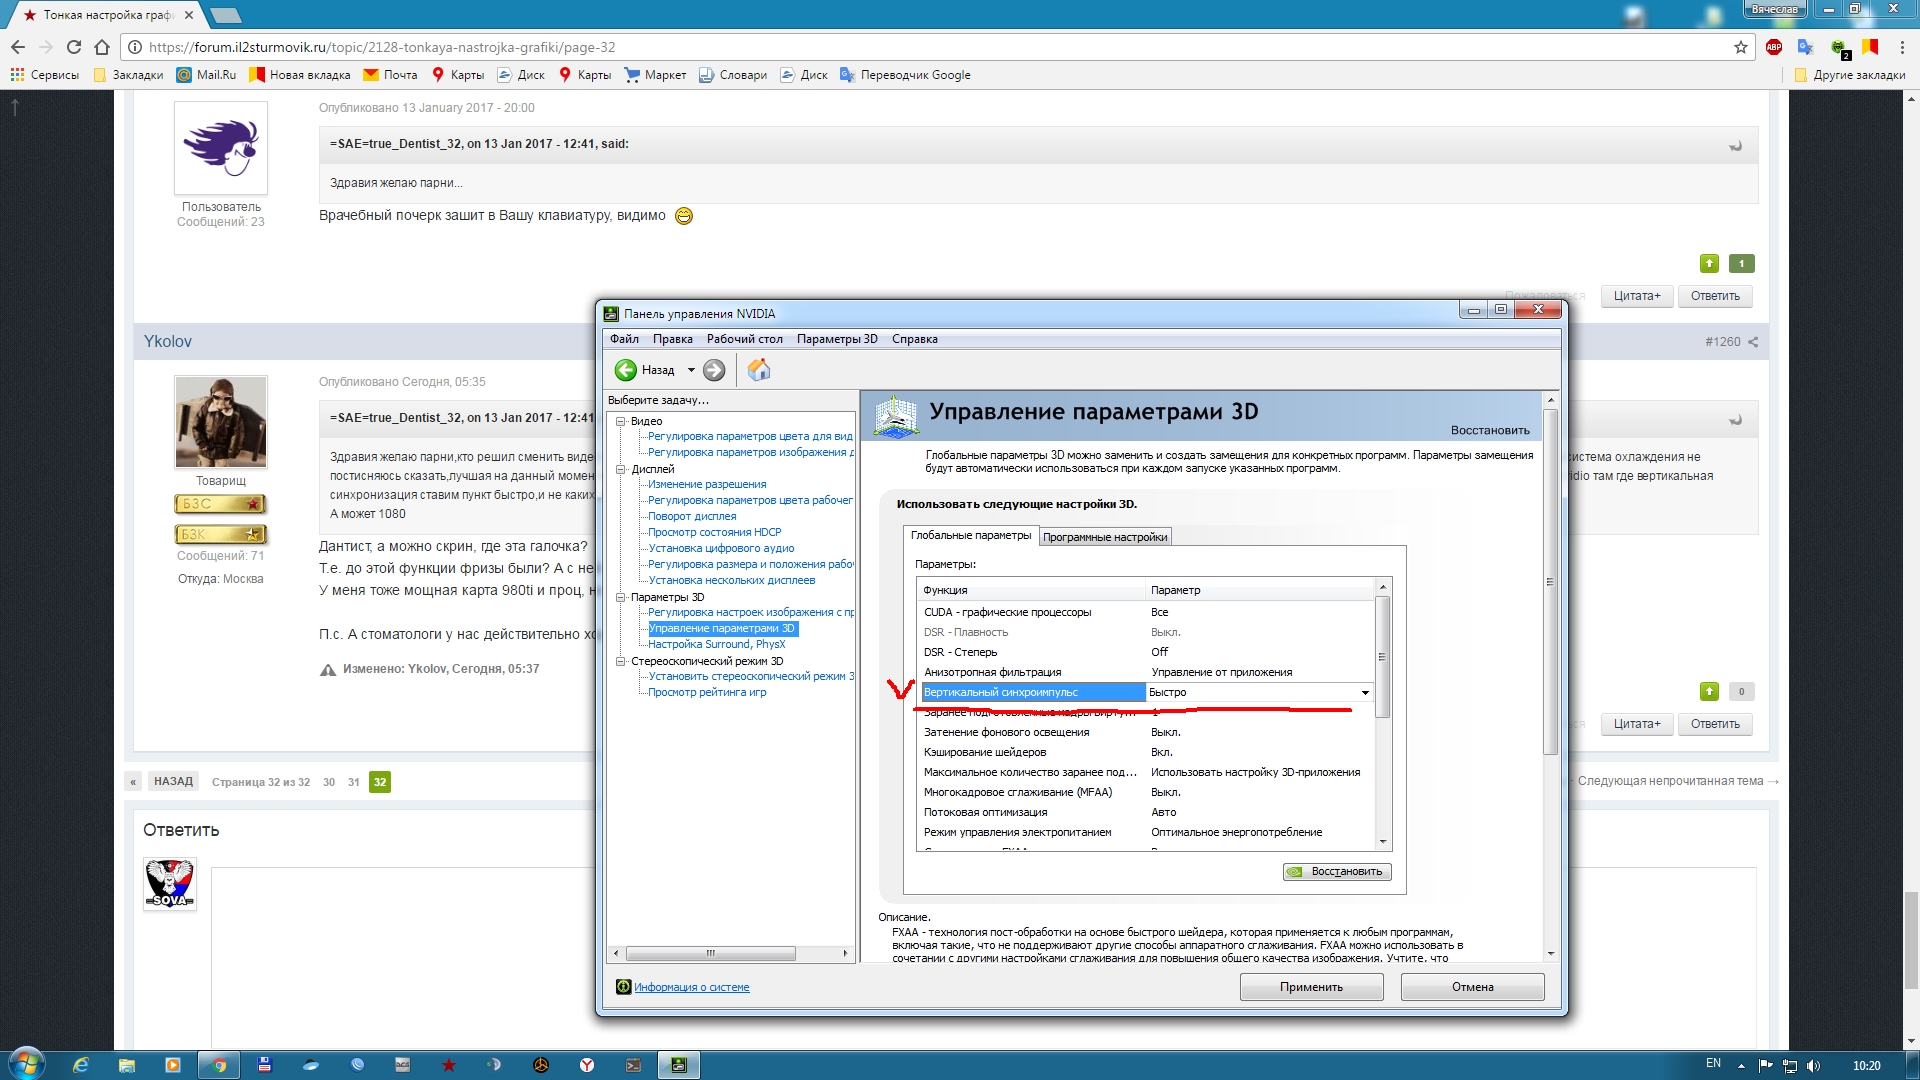
Task: Collapse the Дисплей tree node
Action: click(x=620, y=469)
